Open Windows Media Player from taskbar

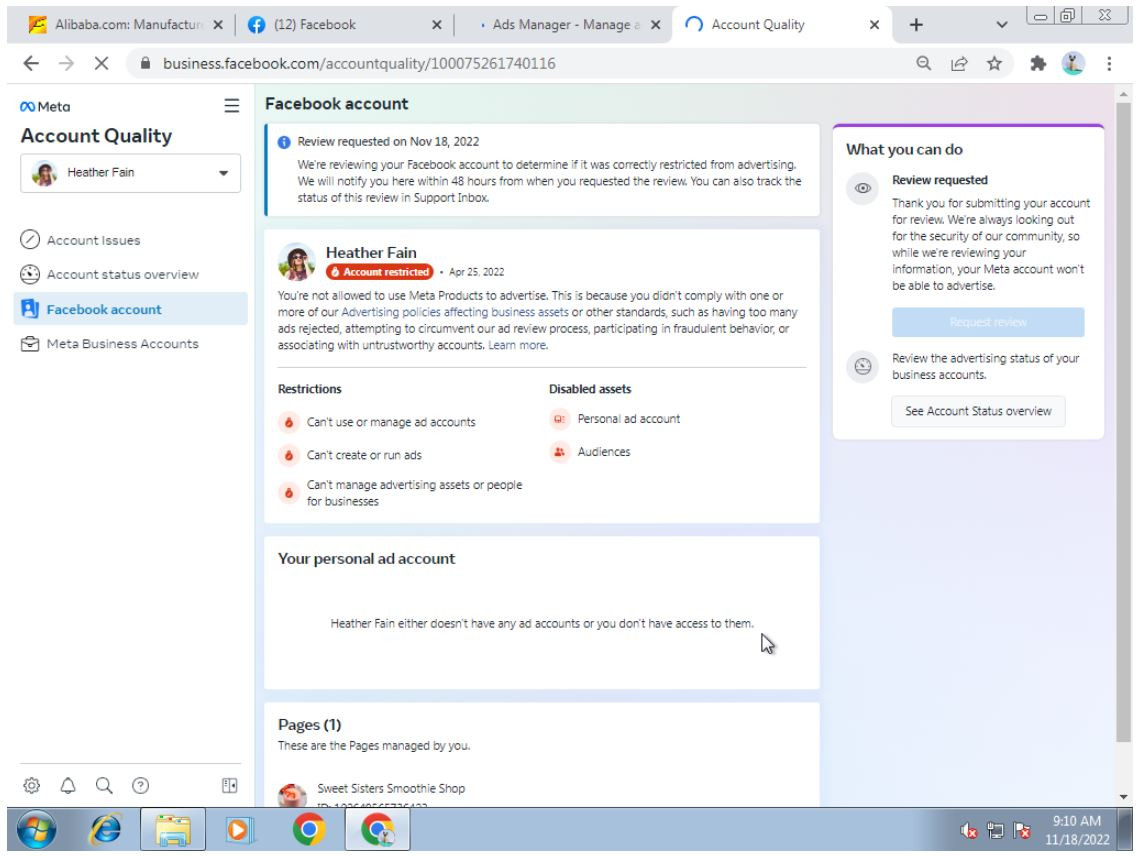point(238,829)
